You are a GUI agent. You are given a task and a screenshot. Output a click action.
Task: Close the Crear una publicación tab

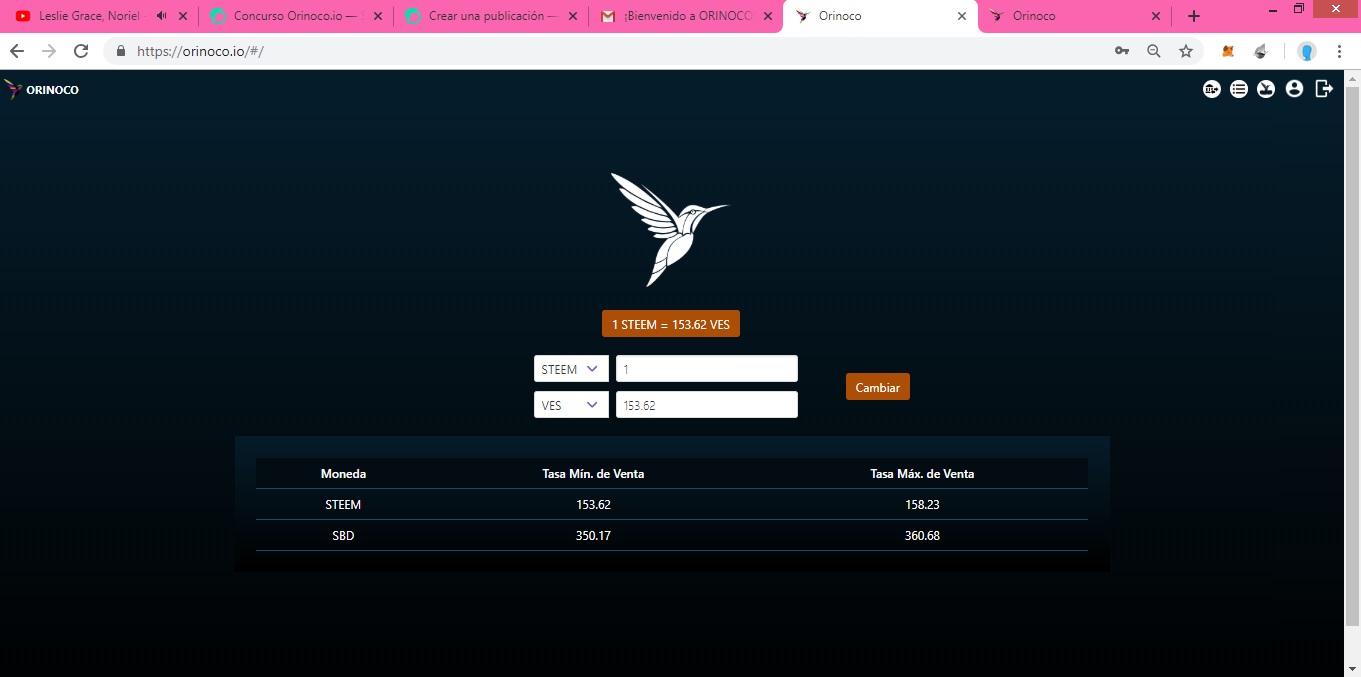(x=572, y=16)
